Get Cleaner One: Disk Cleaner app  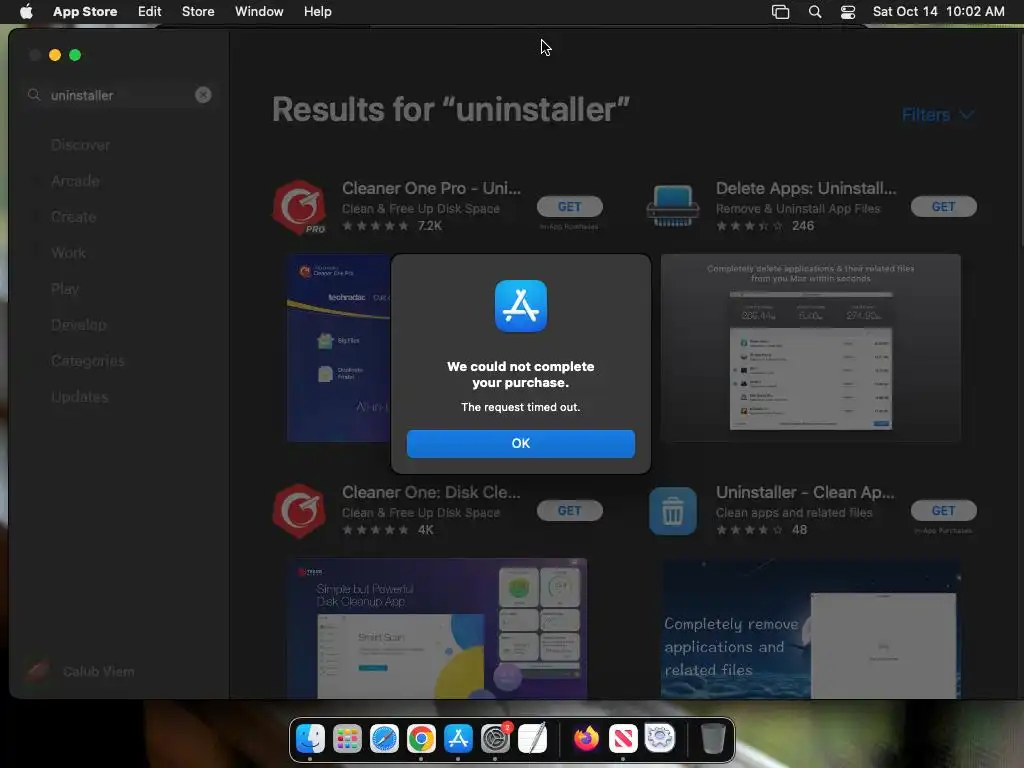569,511
